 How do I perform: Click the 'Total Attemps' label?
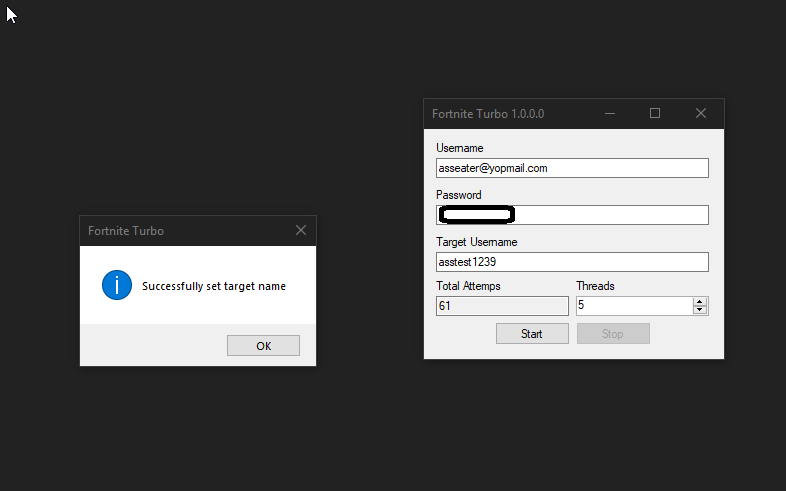(x=468, y=286)
